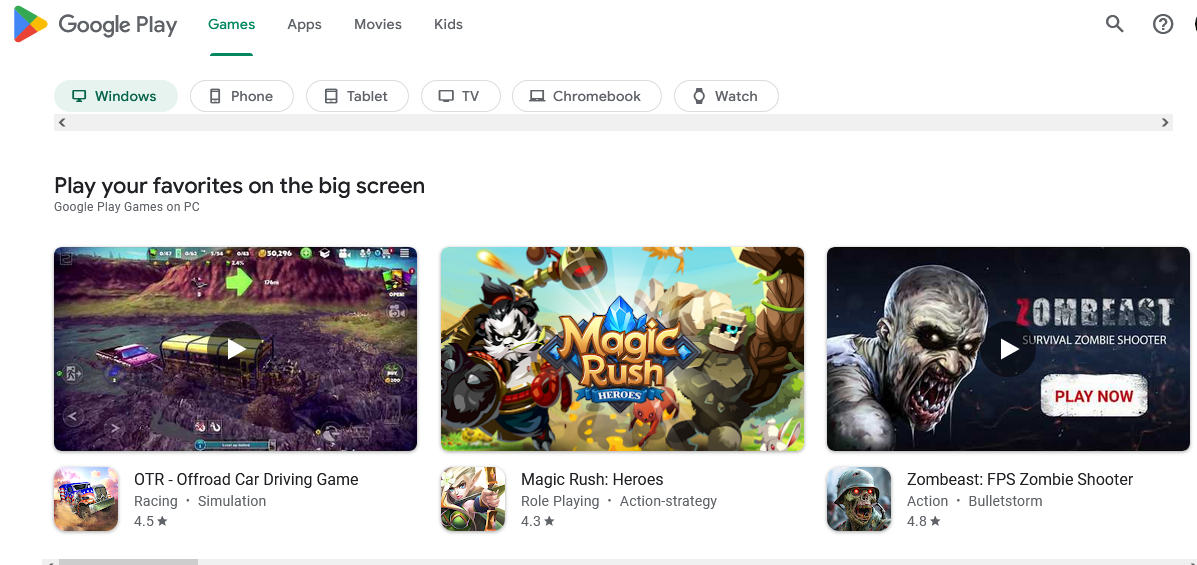Open the help question mark icon
The image size is (1197, 565).
[x=1163, y=24]
